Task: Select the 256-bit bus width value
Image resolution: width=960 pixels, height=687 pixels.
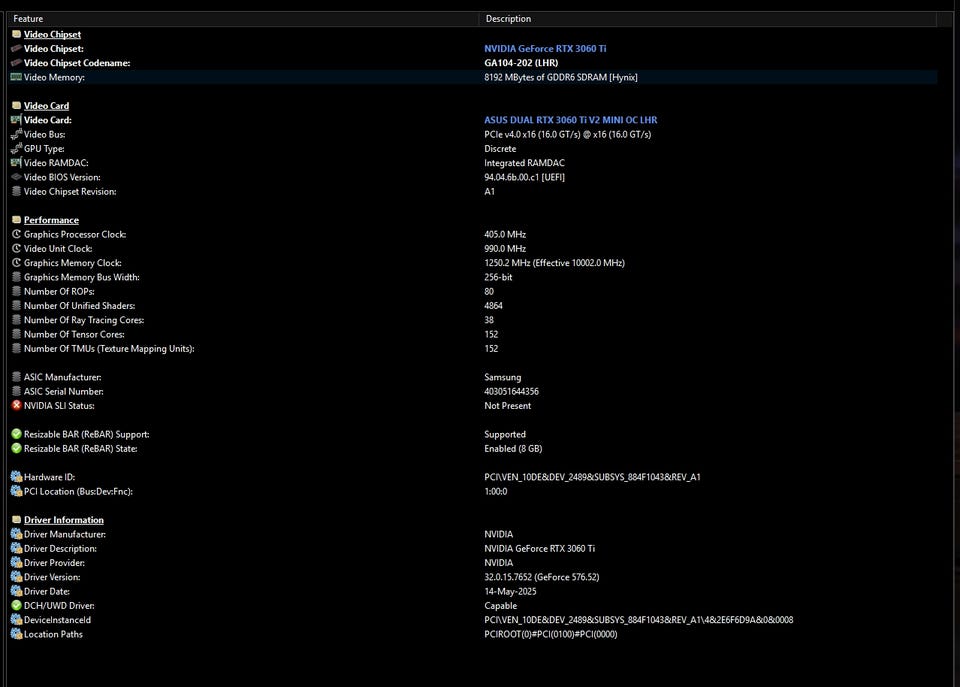Action: click(x=498, y=277)
